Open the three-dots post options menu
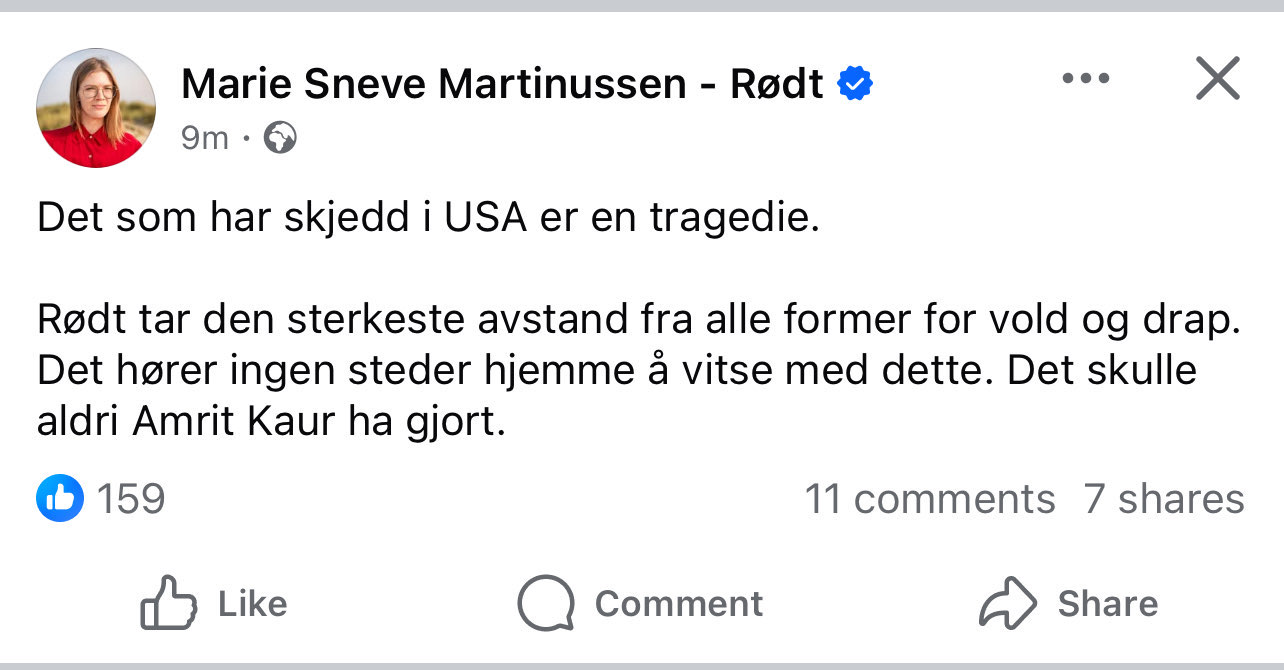The image size is (1284, 670). (1086, 78)
